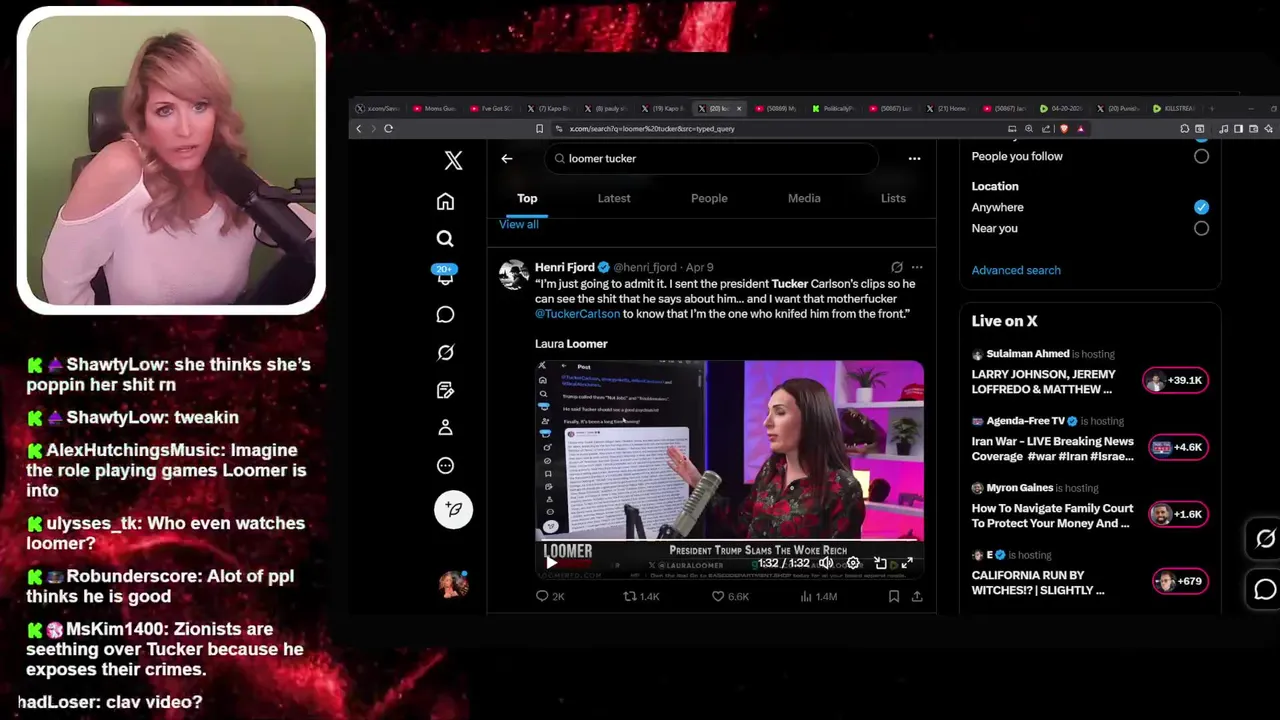View analytics showing 1.4M views
The image size is (1280, 720).
point(819,596)
